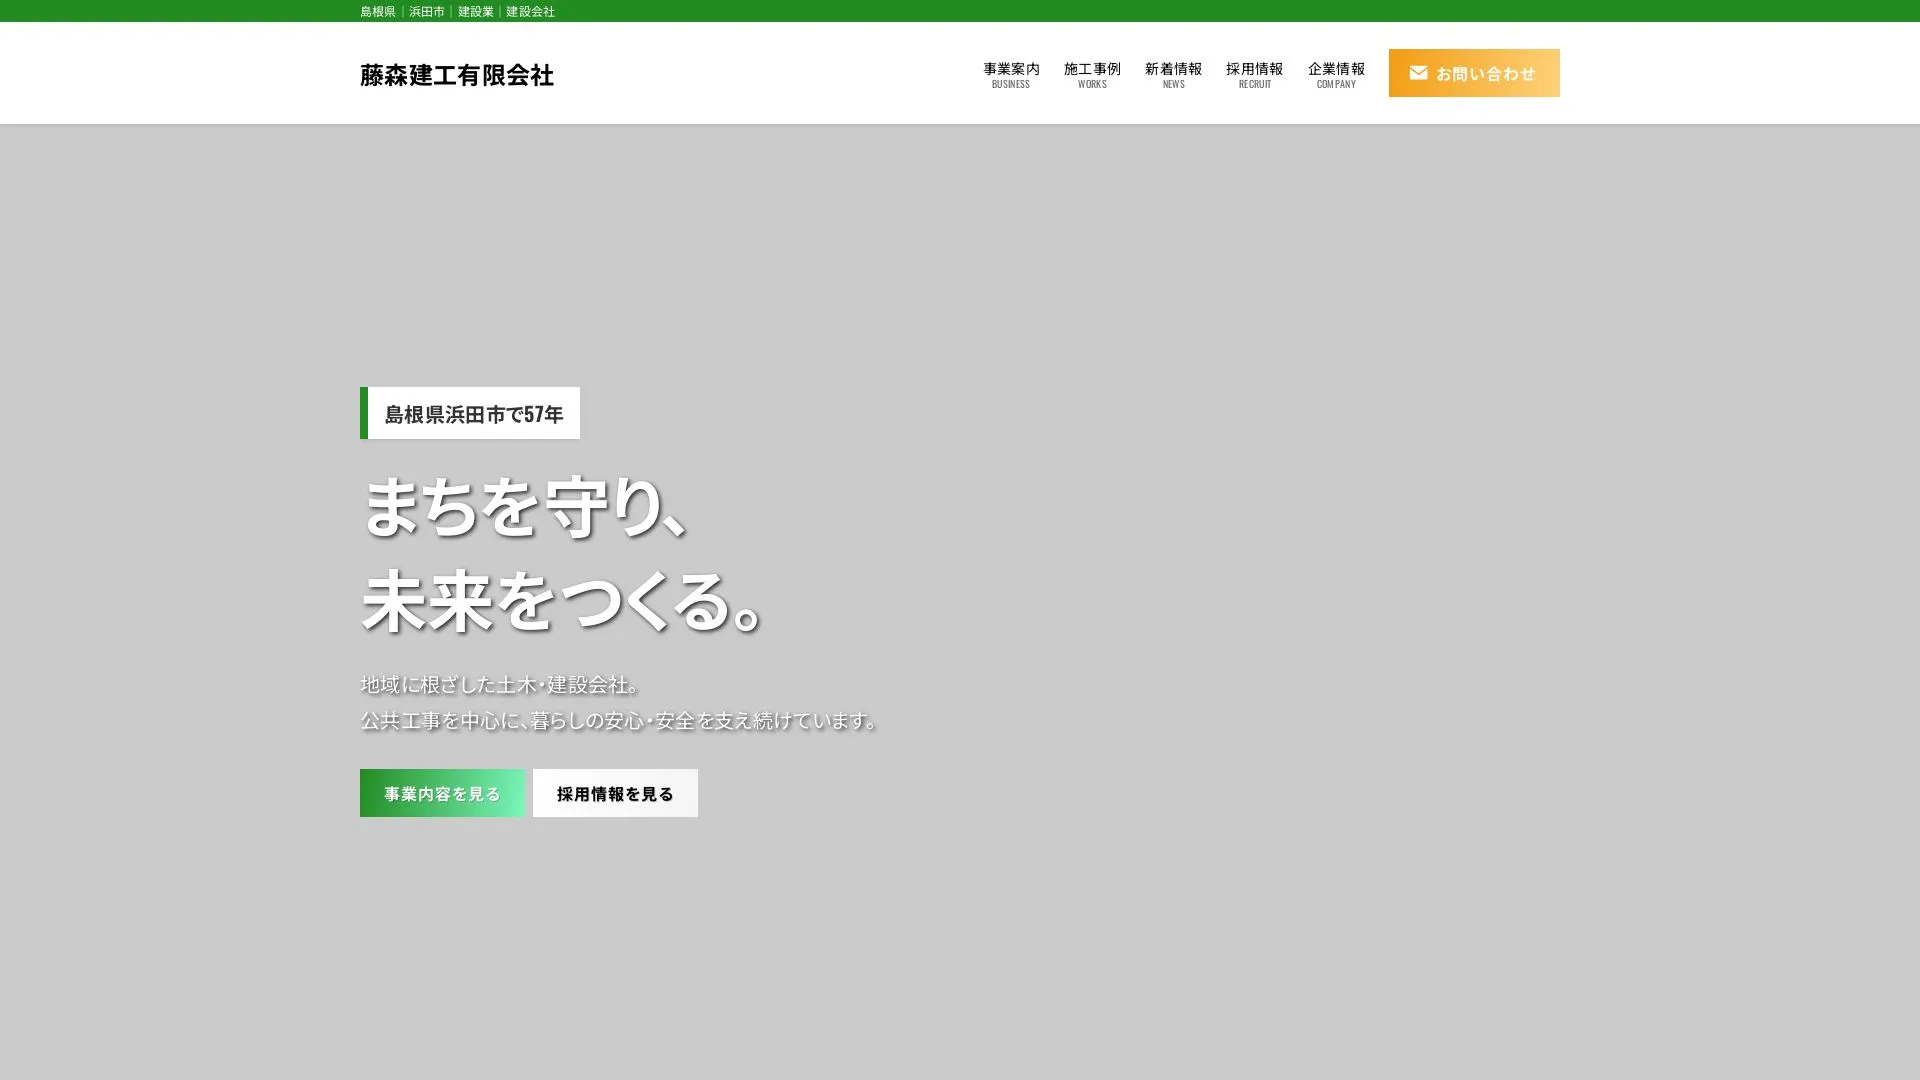Click the text 地域に根ざした土木・建設会社。
The width and height of the screenshot is (1920, 1080).
501,685
